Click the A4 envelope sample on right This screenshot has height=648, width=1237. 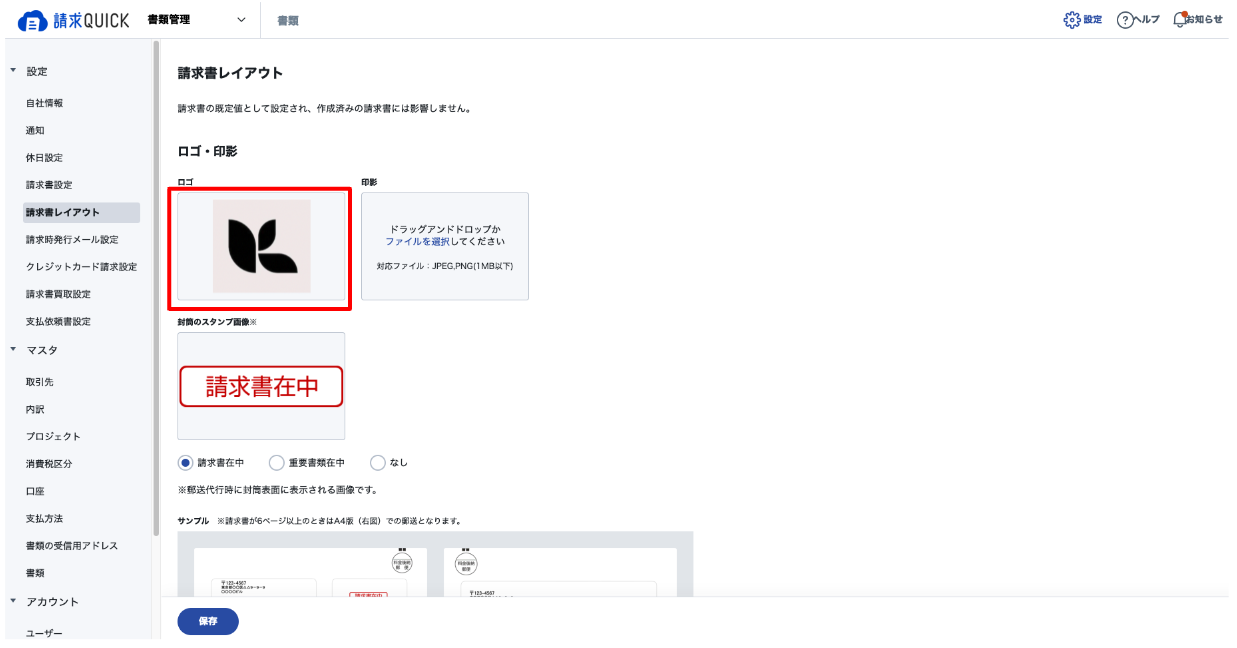point(560,572)
